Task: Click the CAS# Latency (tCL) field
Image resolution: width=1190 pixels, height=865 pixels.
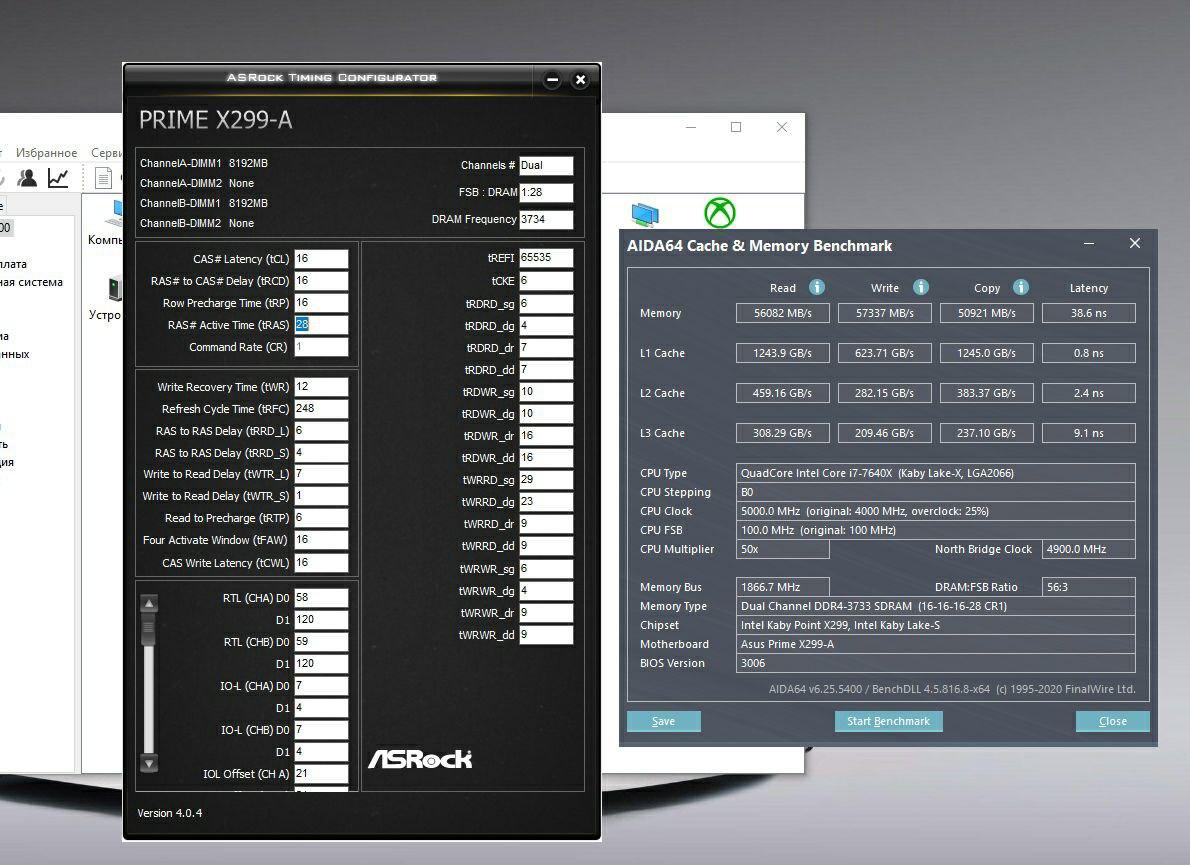Action: 321,259
